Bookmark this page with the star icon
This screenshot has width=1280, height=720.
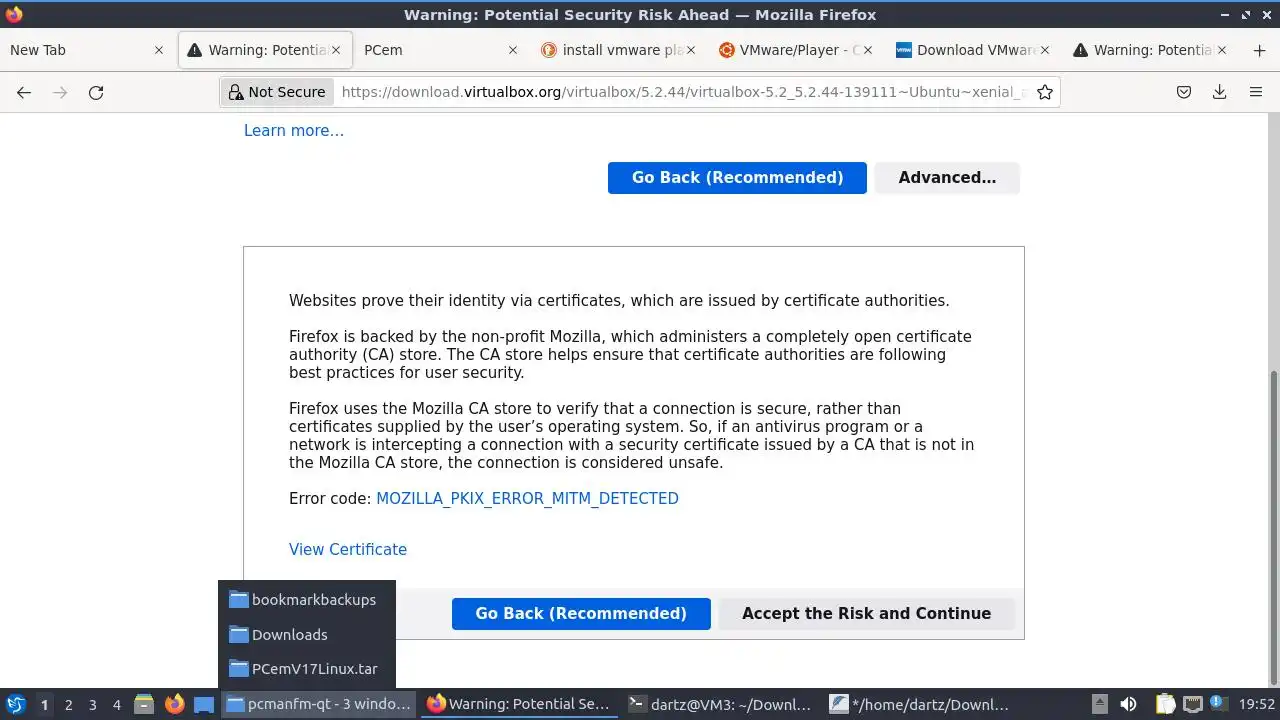[x=1045, y=92]
